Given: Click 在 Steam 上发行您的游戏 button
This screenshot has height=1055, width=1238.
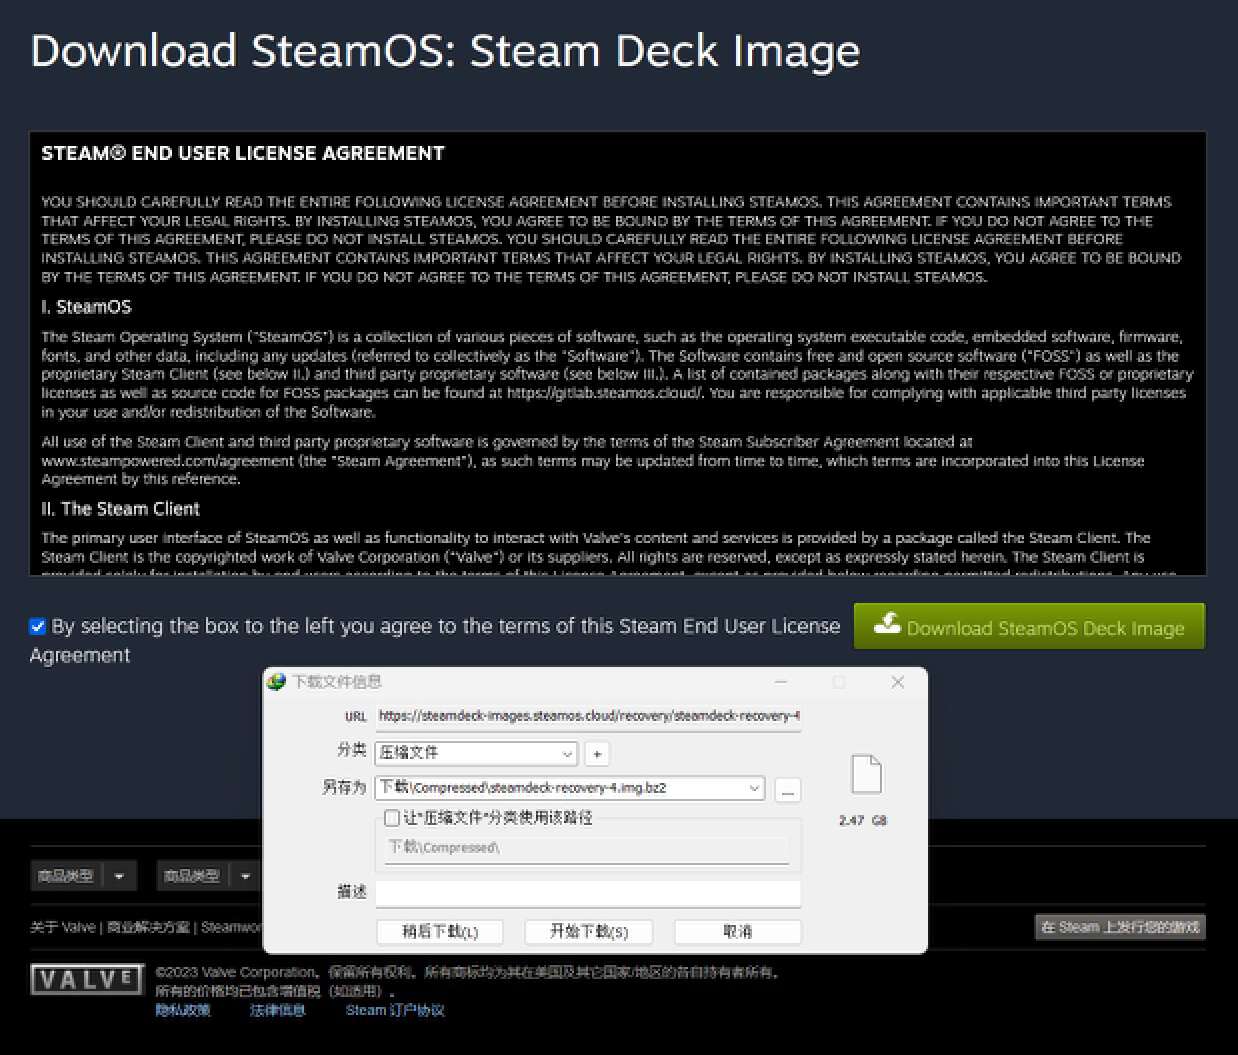Looking at the screenshot, I should (x=1120, y=927).
